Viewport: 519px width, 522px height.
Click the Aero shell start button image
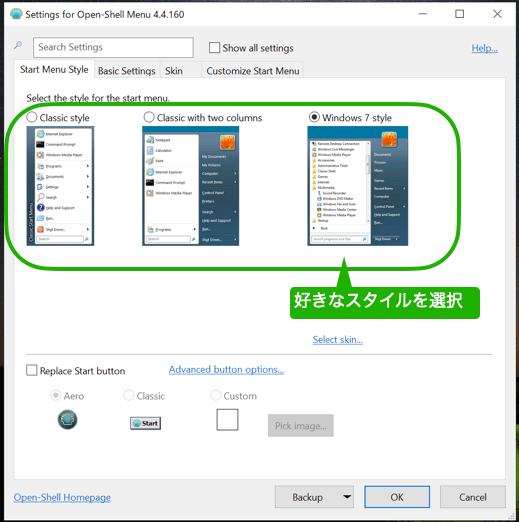(67, 419)
